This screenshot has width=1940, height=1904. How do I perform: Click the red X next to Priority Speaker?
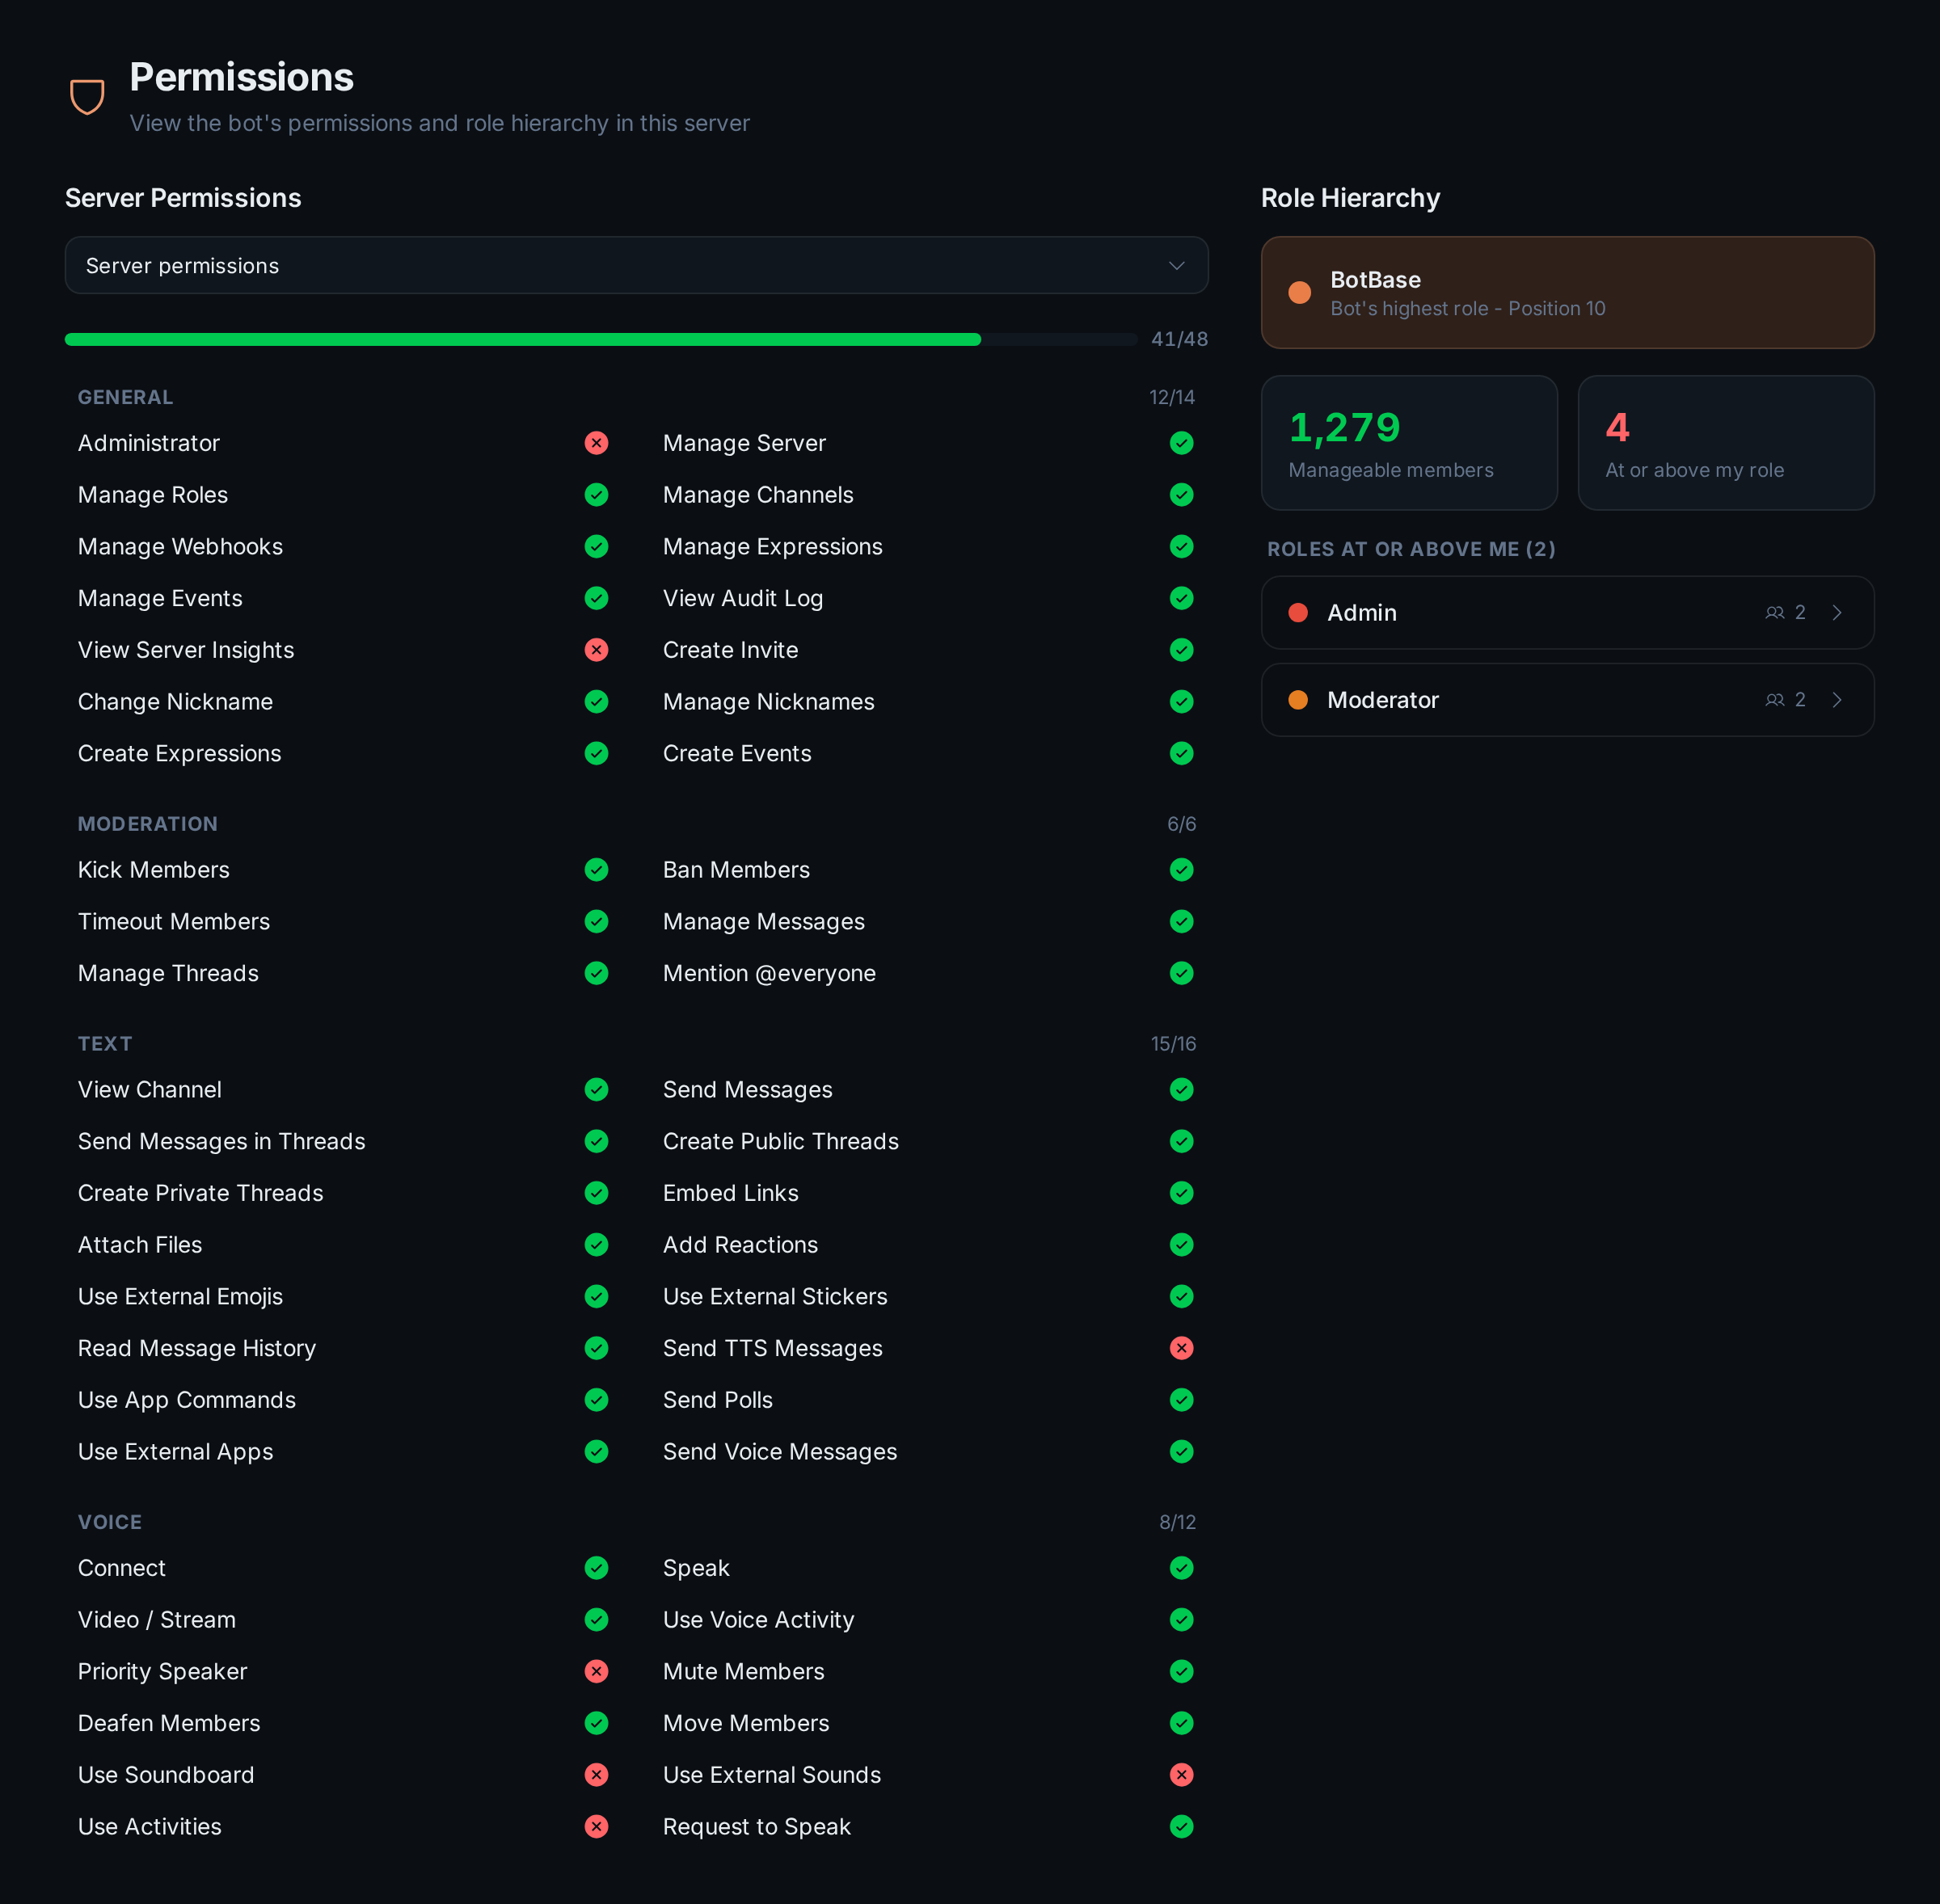click(596, 1671)
